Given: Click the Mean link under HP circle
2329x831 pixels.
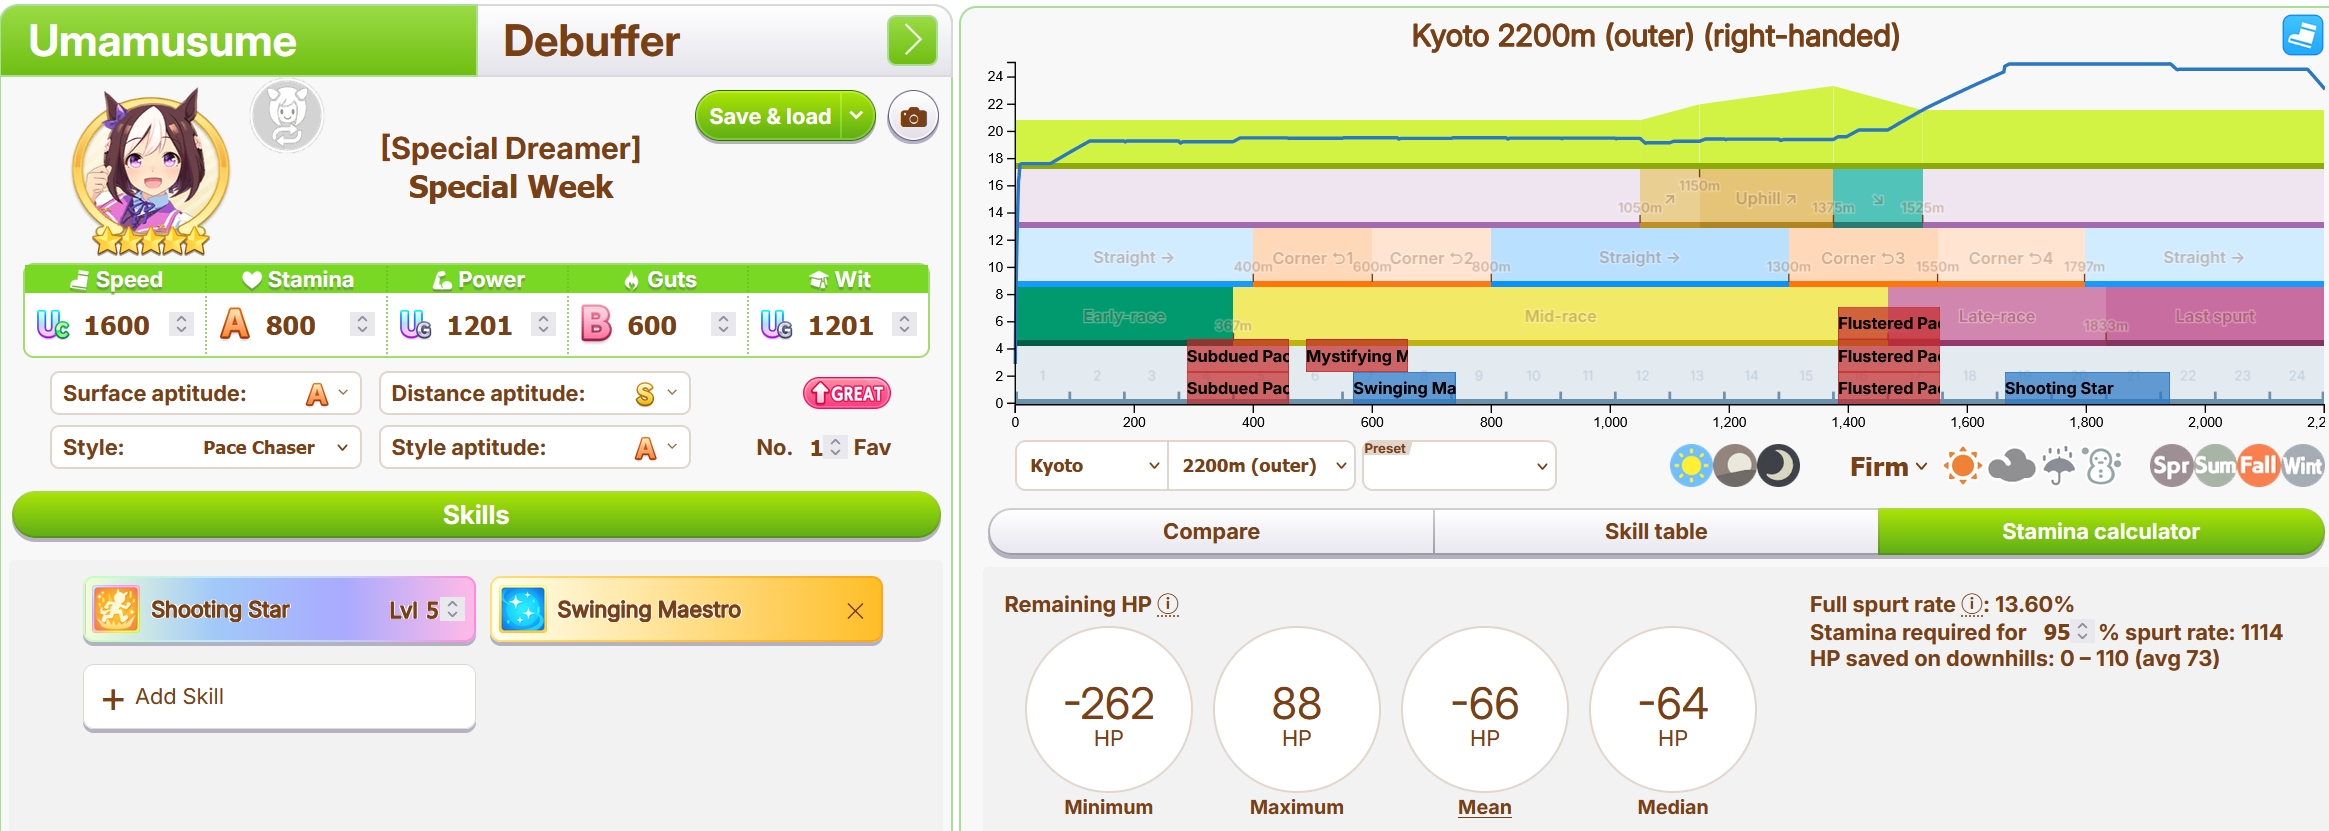Looking at the screenshot, I should [x=1484, y=807].
